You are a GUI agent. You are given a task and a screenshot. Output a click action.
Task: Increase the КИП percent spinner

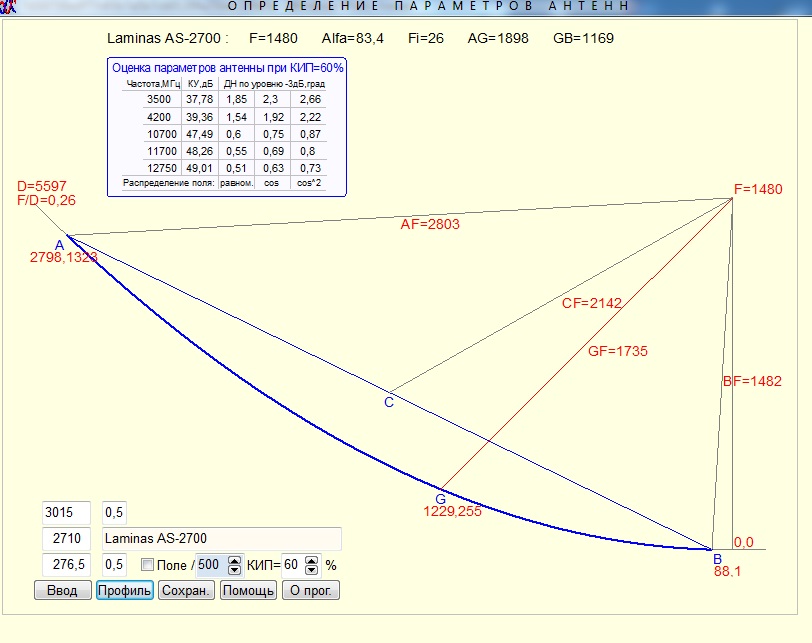click(x=312, y=561)
